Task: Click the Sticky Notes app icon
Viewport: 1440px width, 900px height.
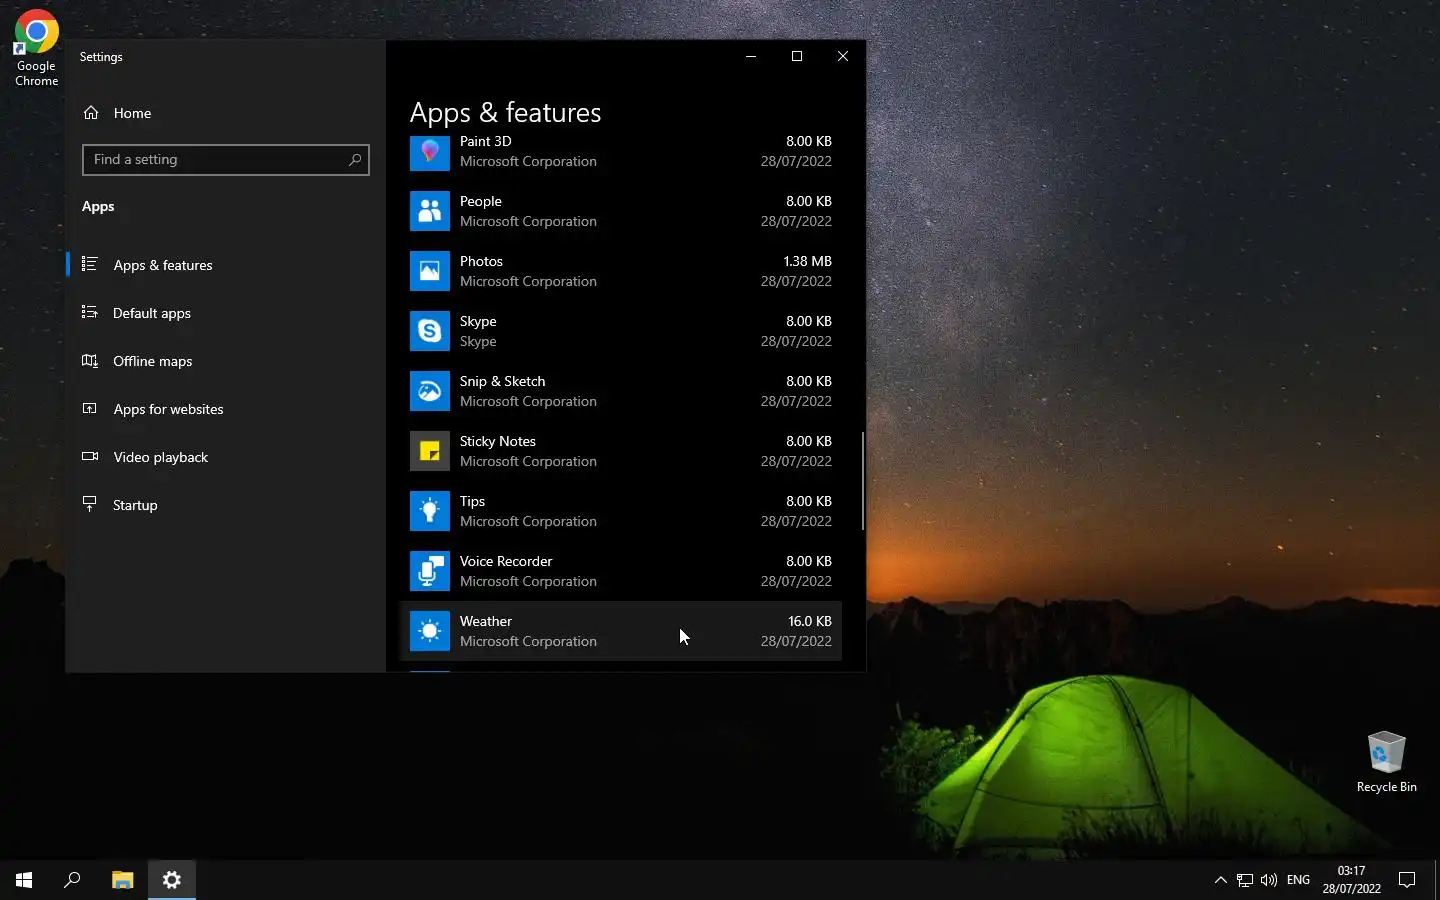Action: pos(430,451)
